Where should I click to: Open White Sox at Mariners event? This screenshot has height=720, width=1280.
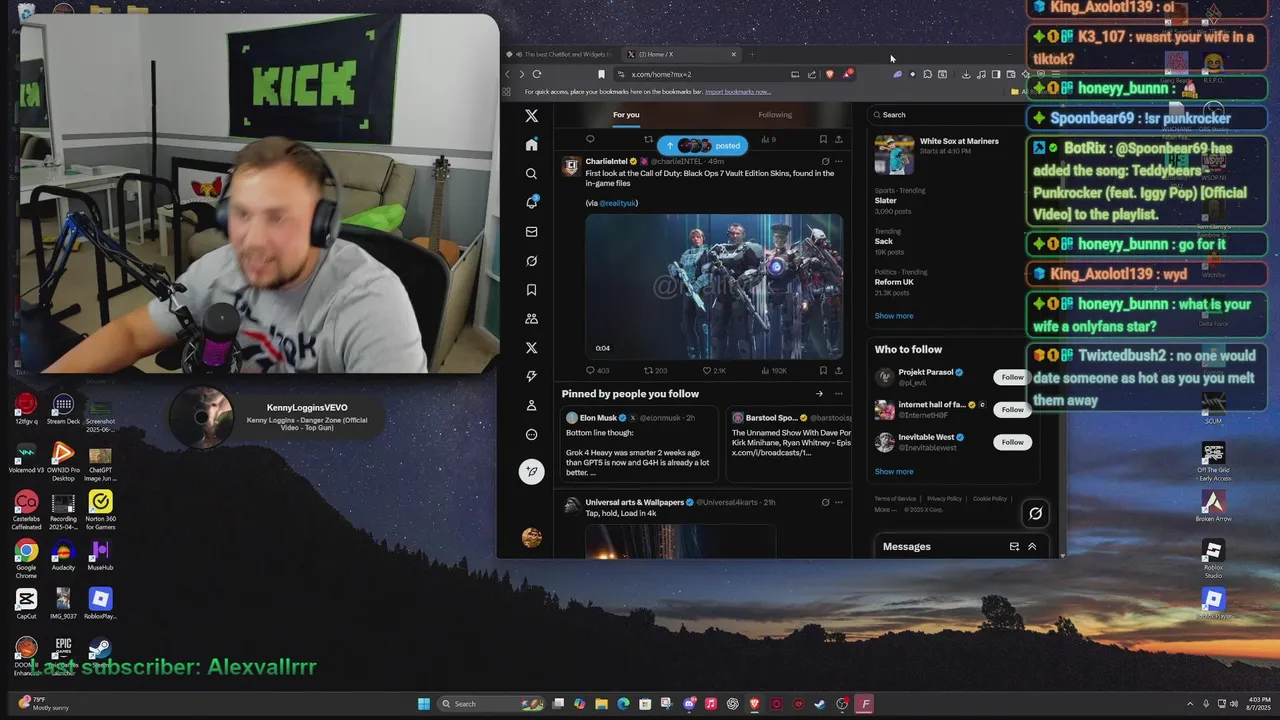[938, 155]
